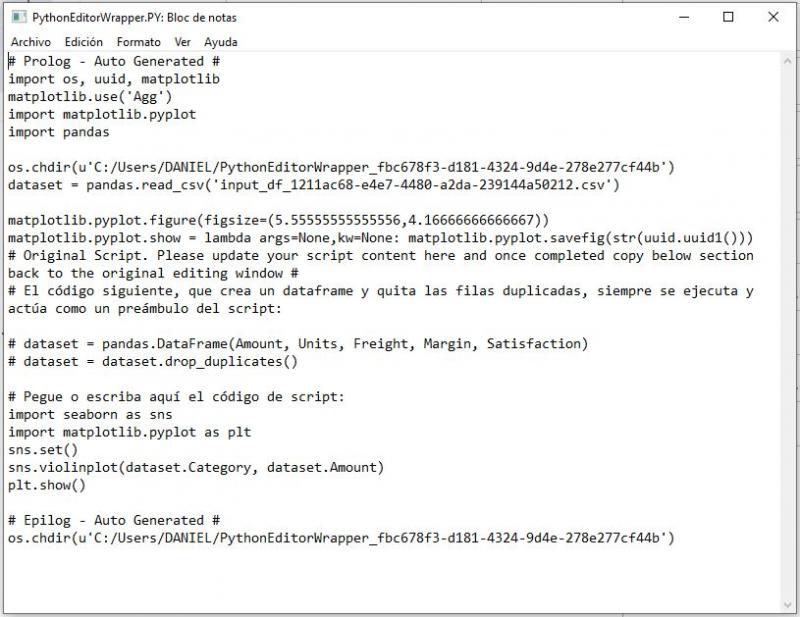Screen dimensions: 800x617
Task: Open the Ver menu
Action: [x=183, y=42]
